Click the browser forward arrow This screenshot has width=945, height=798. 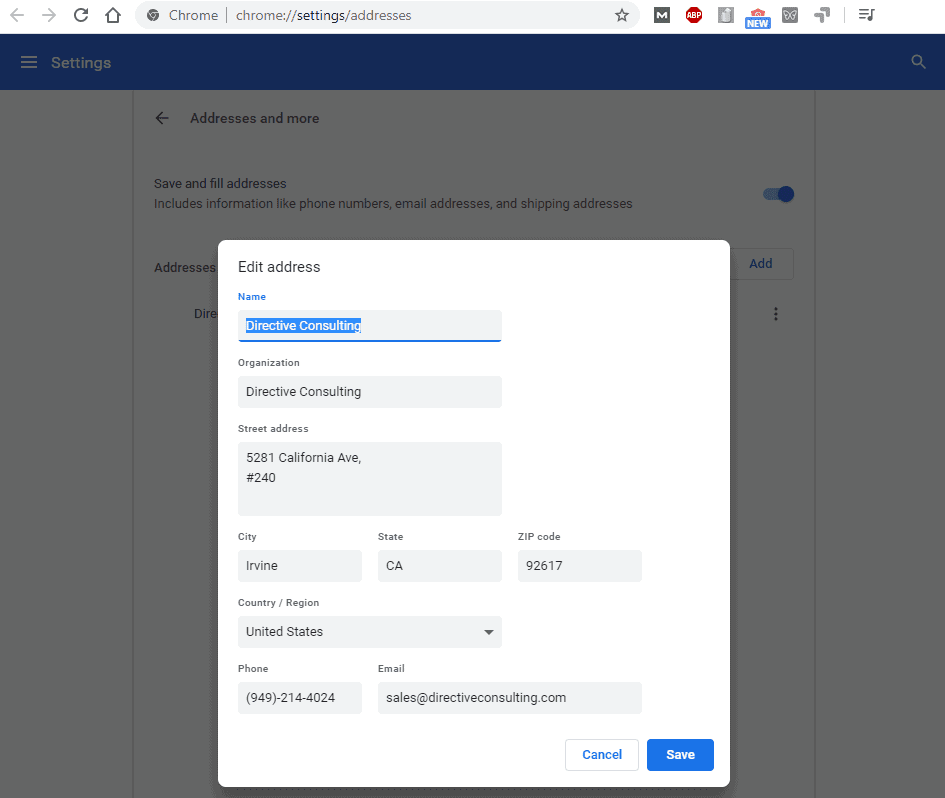tap(49, 15)
